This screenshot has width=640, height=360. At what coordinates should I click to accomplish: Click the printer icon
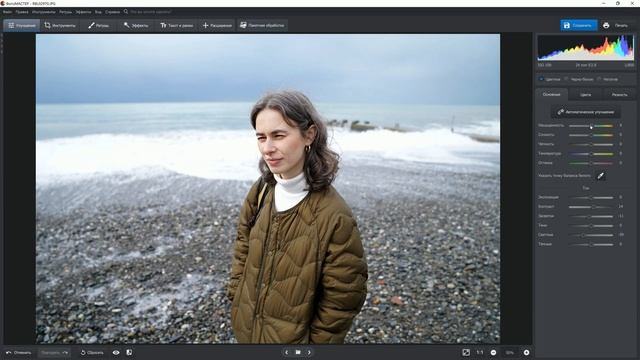click(x=606, y=25)
